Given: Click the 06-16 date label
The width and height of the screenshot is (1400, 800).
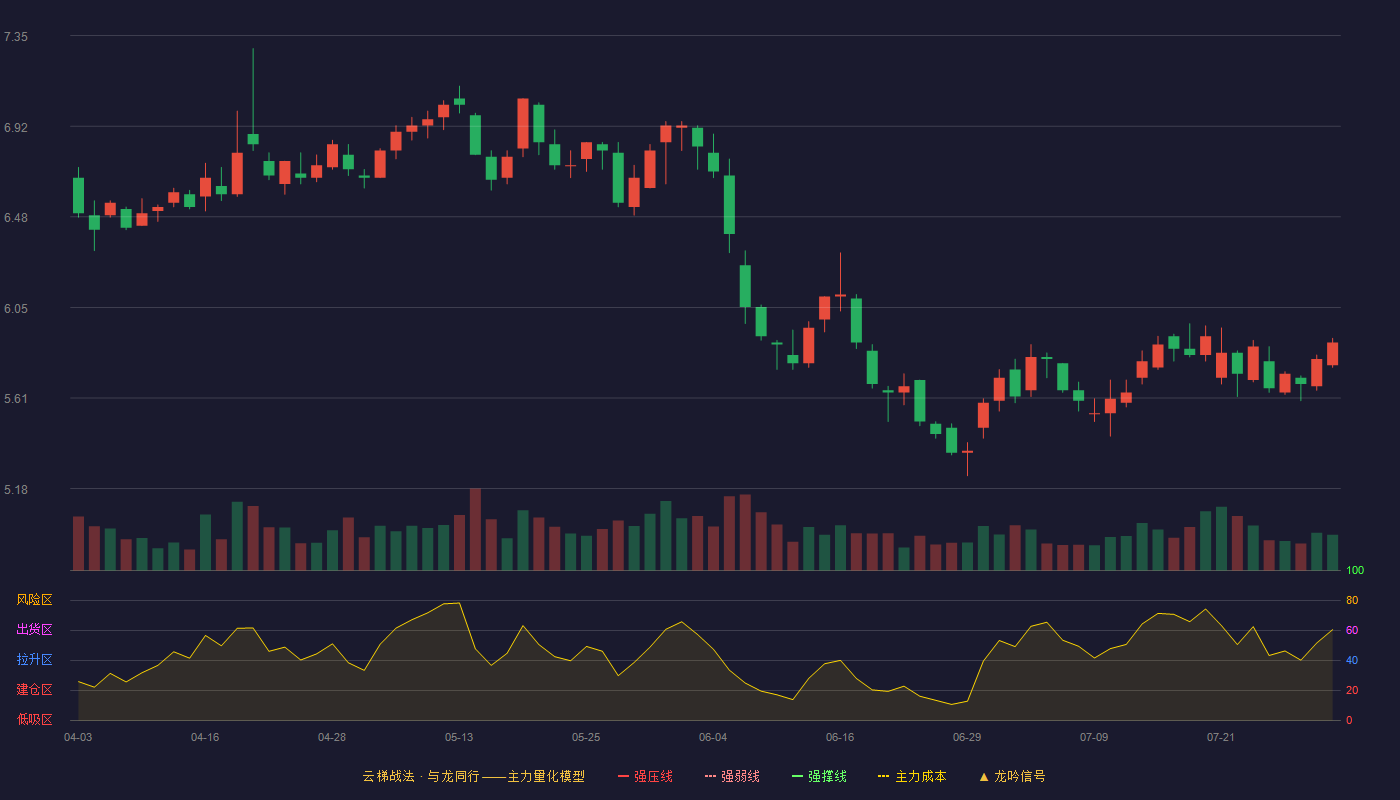Looking at the screenshot, I should (840, 737).
